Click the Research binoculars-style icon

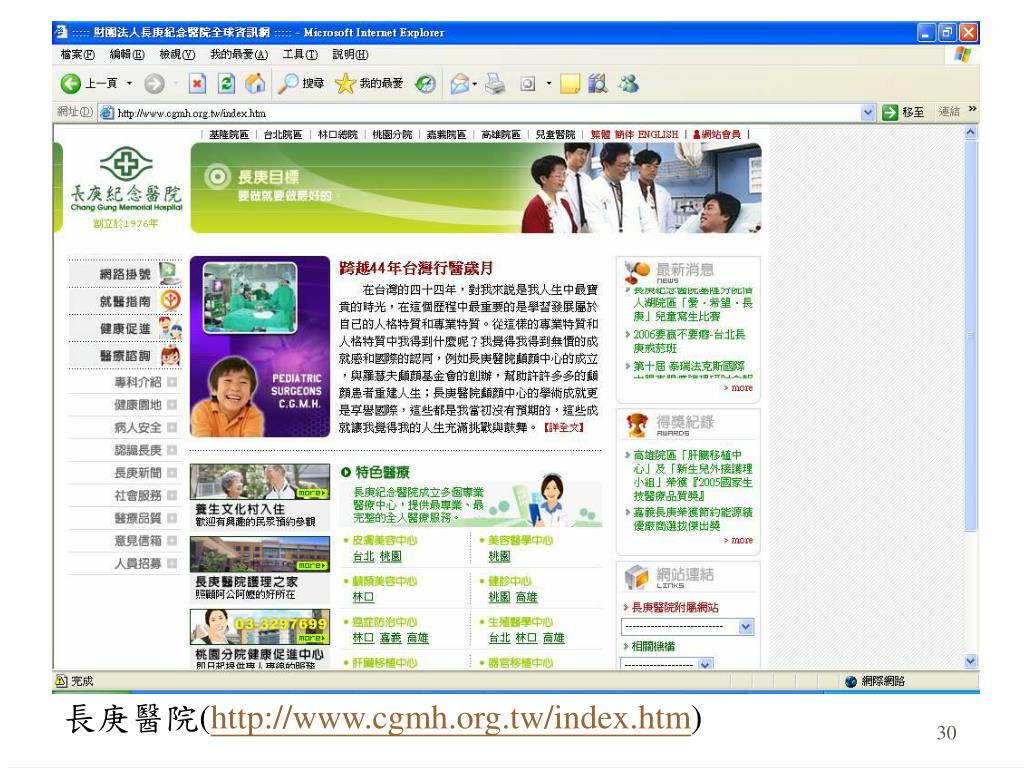coord(598,84)
